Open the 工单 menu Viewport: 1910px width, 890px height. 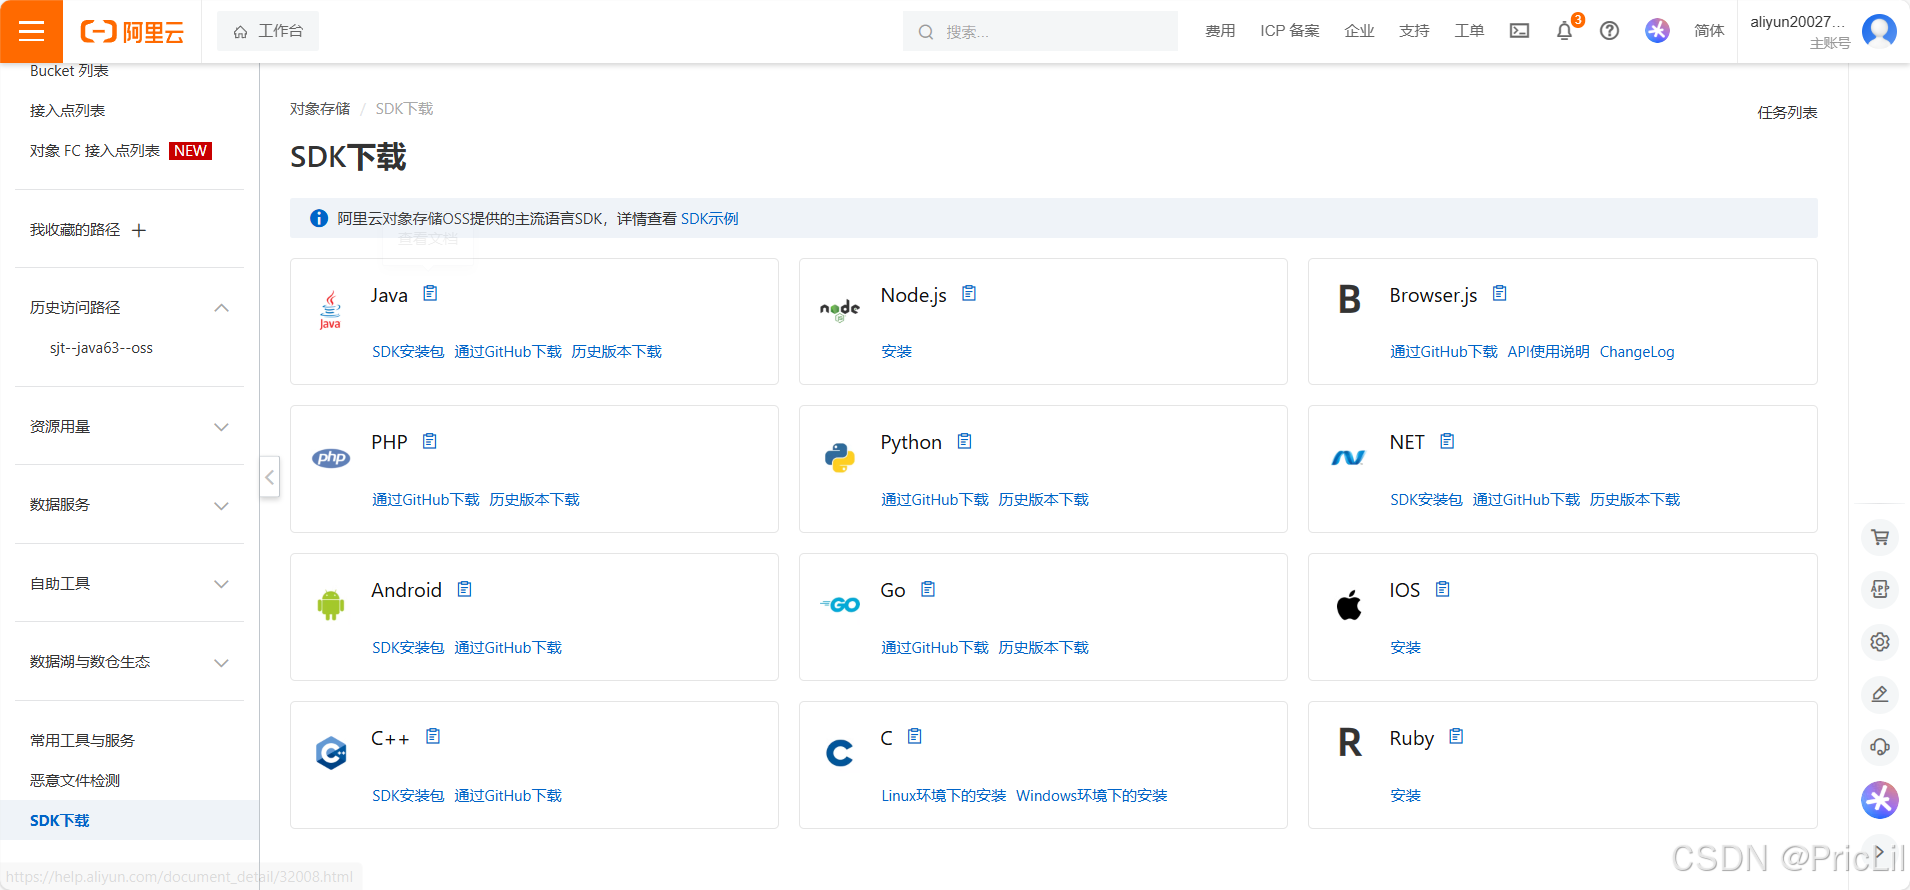pyautogui.click(x=1469, y=31)
